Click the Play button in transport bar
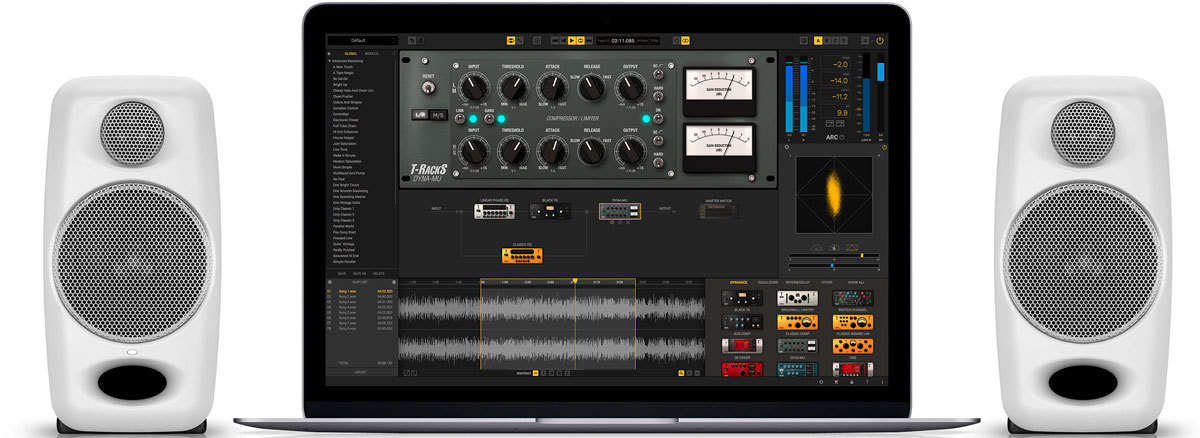 571,41
